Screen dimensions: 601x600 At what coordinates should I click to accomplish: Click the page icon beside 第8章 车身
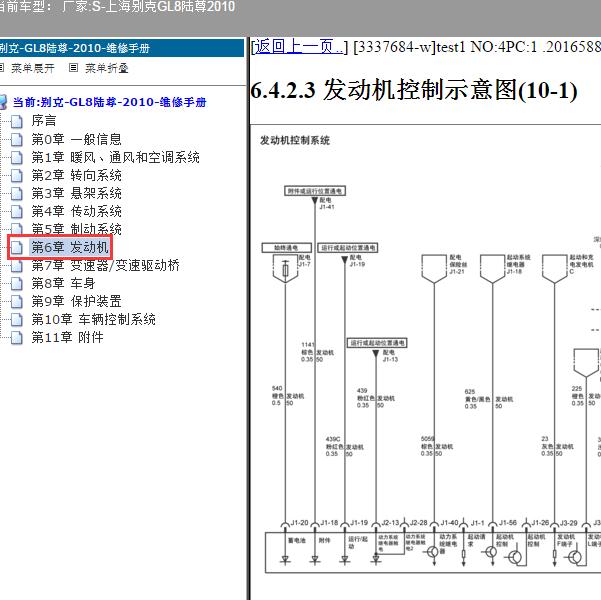(16, 284)
